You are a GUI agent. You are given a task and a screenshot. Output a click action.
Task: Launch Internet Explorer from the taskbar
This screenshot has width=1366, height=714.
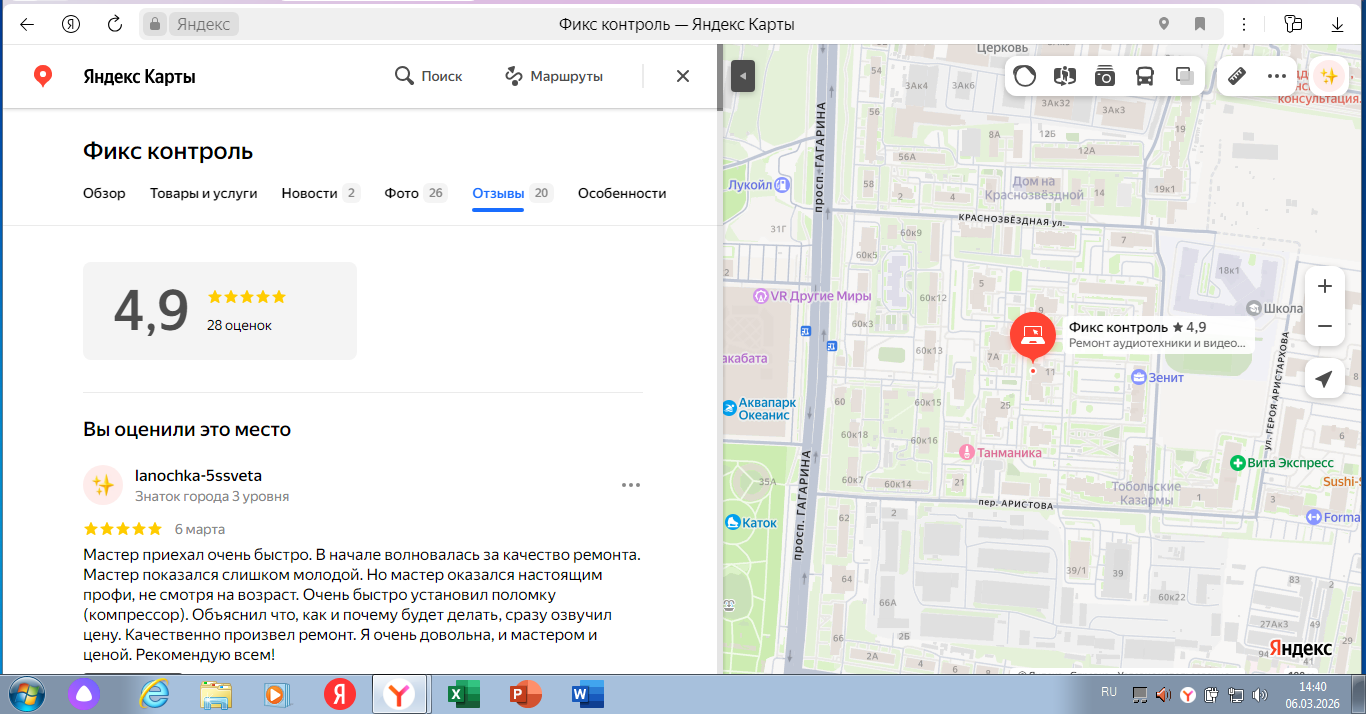click(154, 694)
